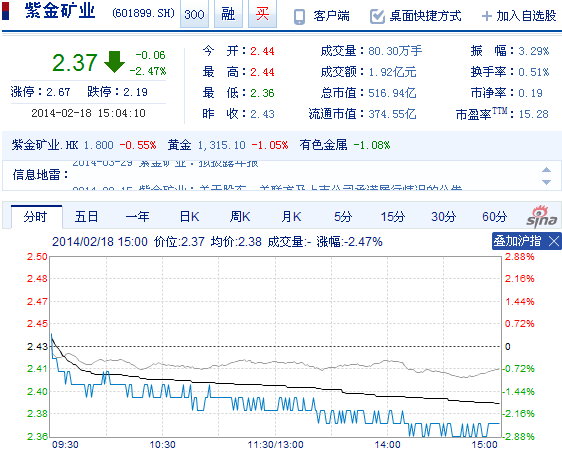Image resolution: width=562 pixels, height=451 pixels.
Task: Close the 叠加沪指 overlay with X
Action: 554,241
